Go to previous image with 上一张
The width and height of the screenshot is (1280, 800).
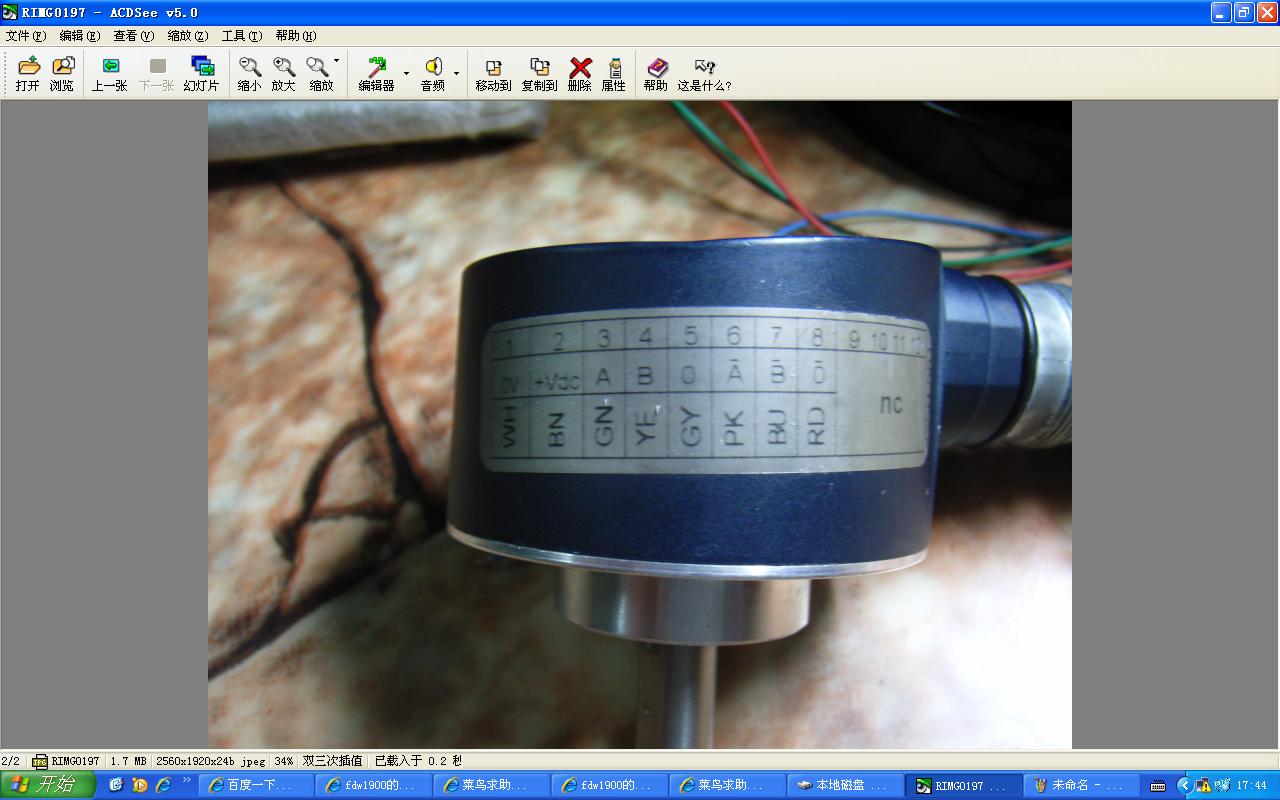[x=109, y=74]
